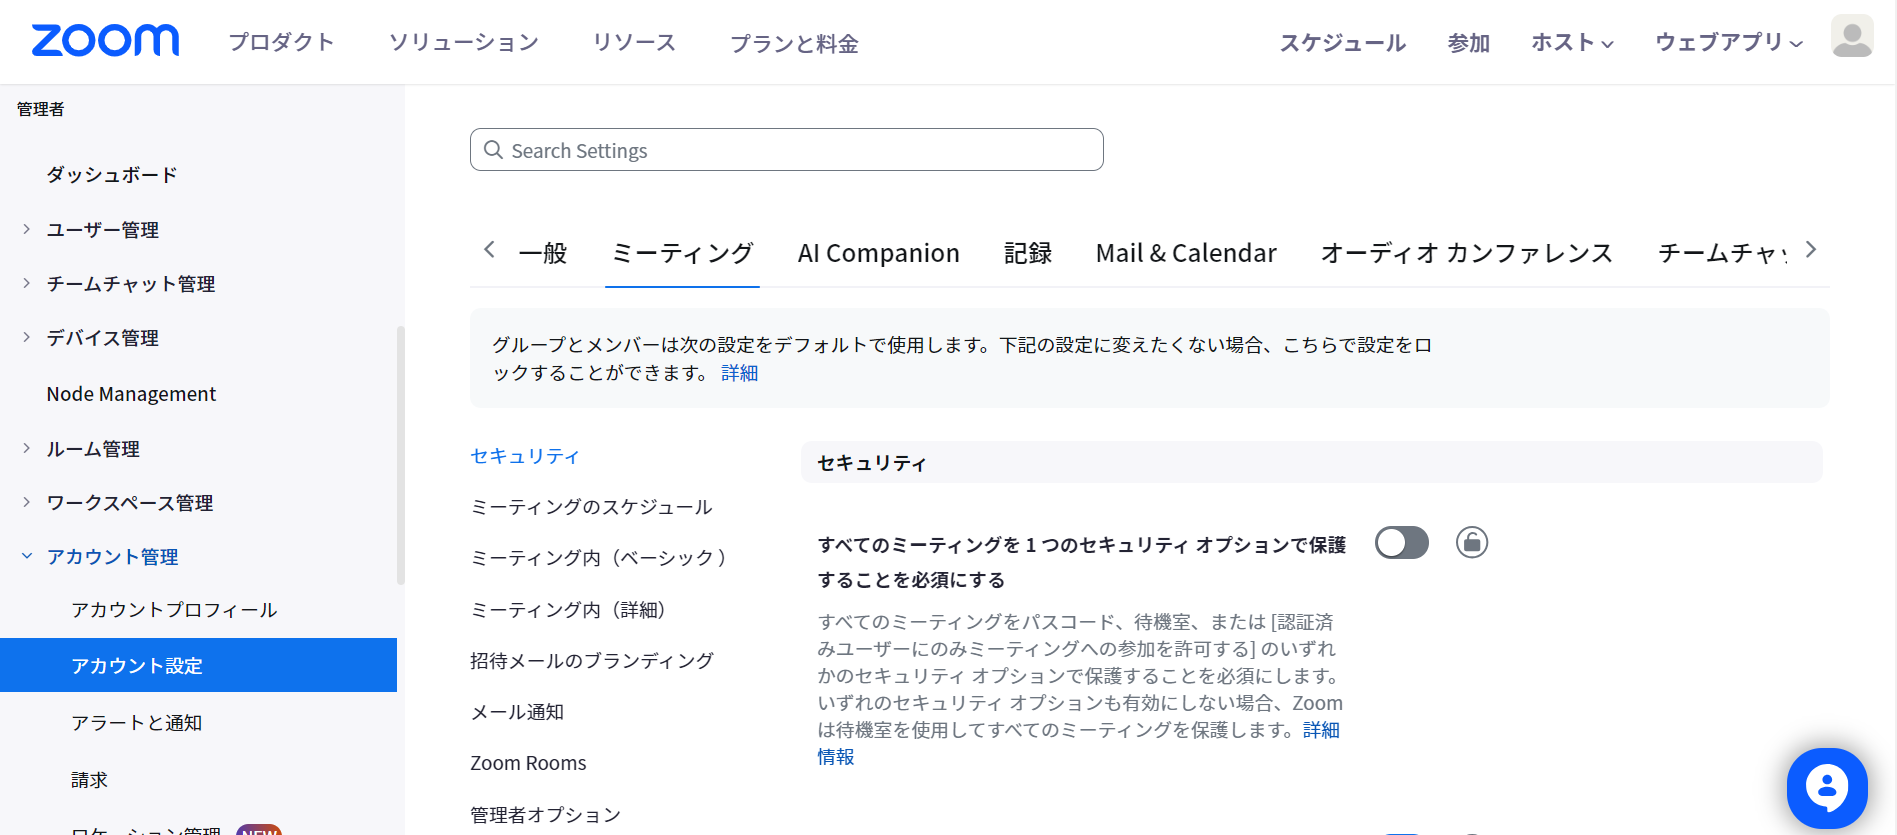Switch to the 一般 tab
The width and height of the screenshot is (1897, 835).
[543, 253]
